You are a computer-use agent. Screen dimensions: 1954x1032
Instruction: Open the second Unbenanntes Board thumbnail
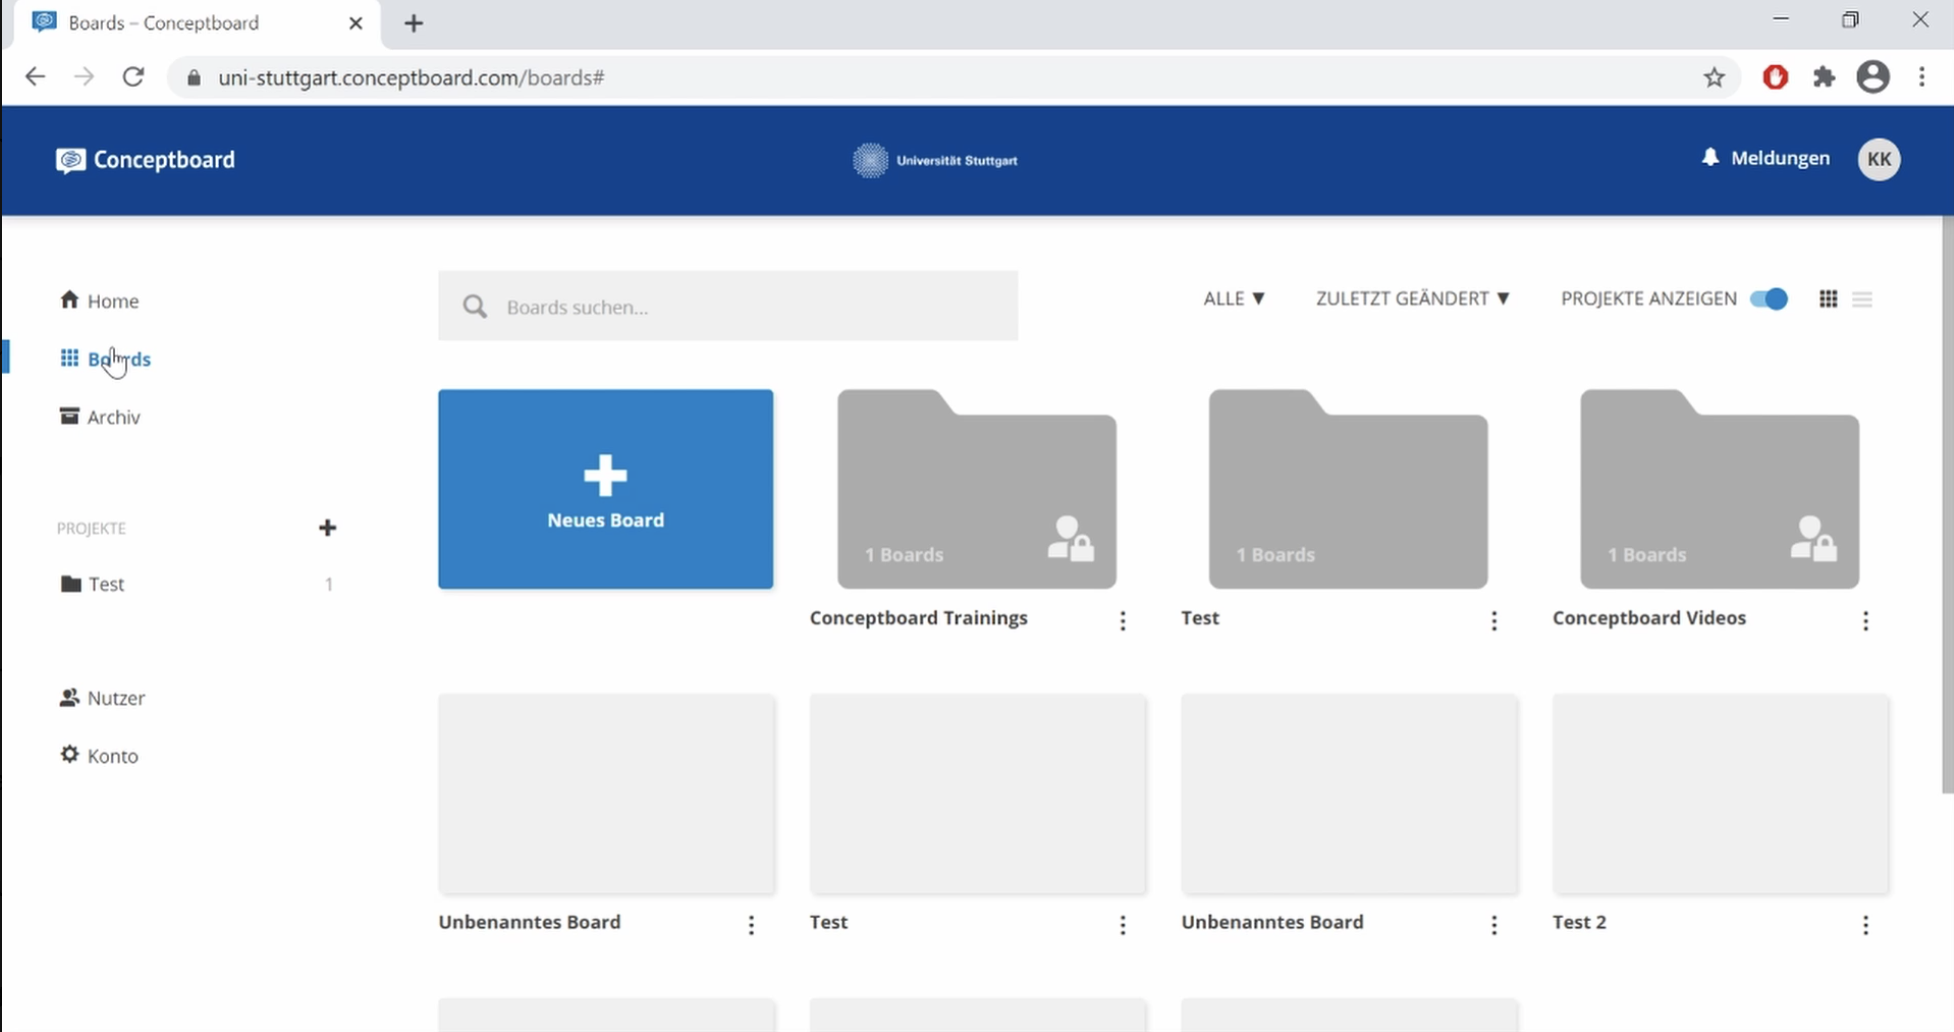pos(1349,794)
